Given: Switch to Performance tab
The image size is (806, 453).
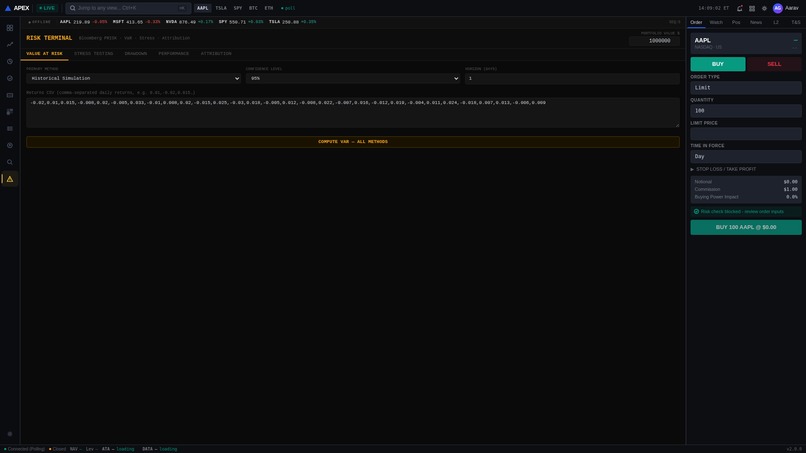Looking at the screenshot, I should pos(173,53).
